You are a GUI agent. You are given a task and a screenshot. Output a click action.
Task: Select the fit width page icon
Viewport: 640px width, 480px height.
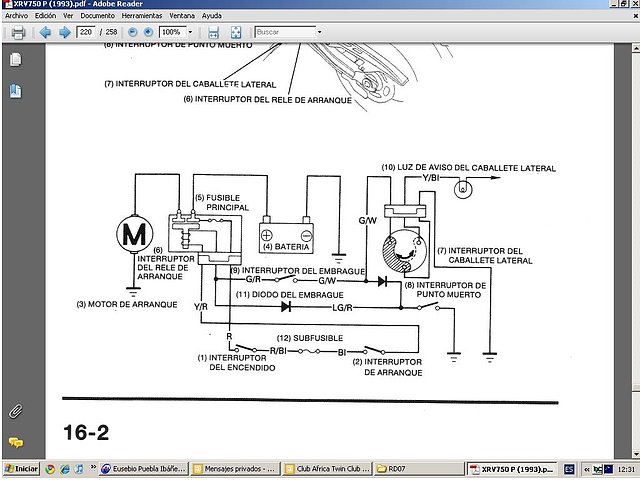tap(213, 32)
